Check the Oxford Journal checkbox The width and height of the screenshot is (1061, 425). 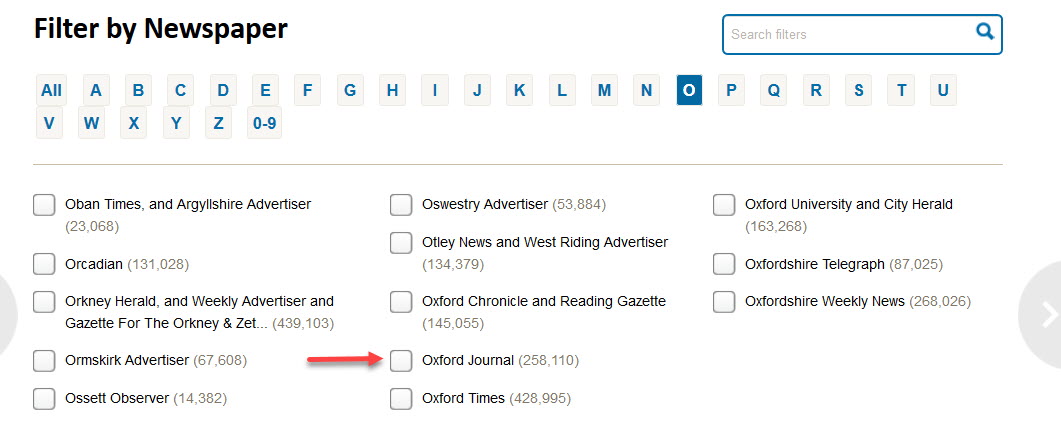[401, 360]
